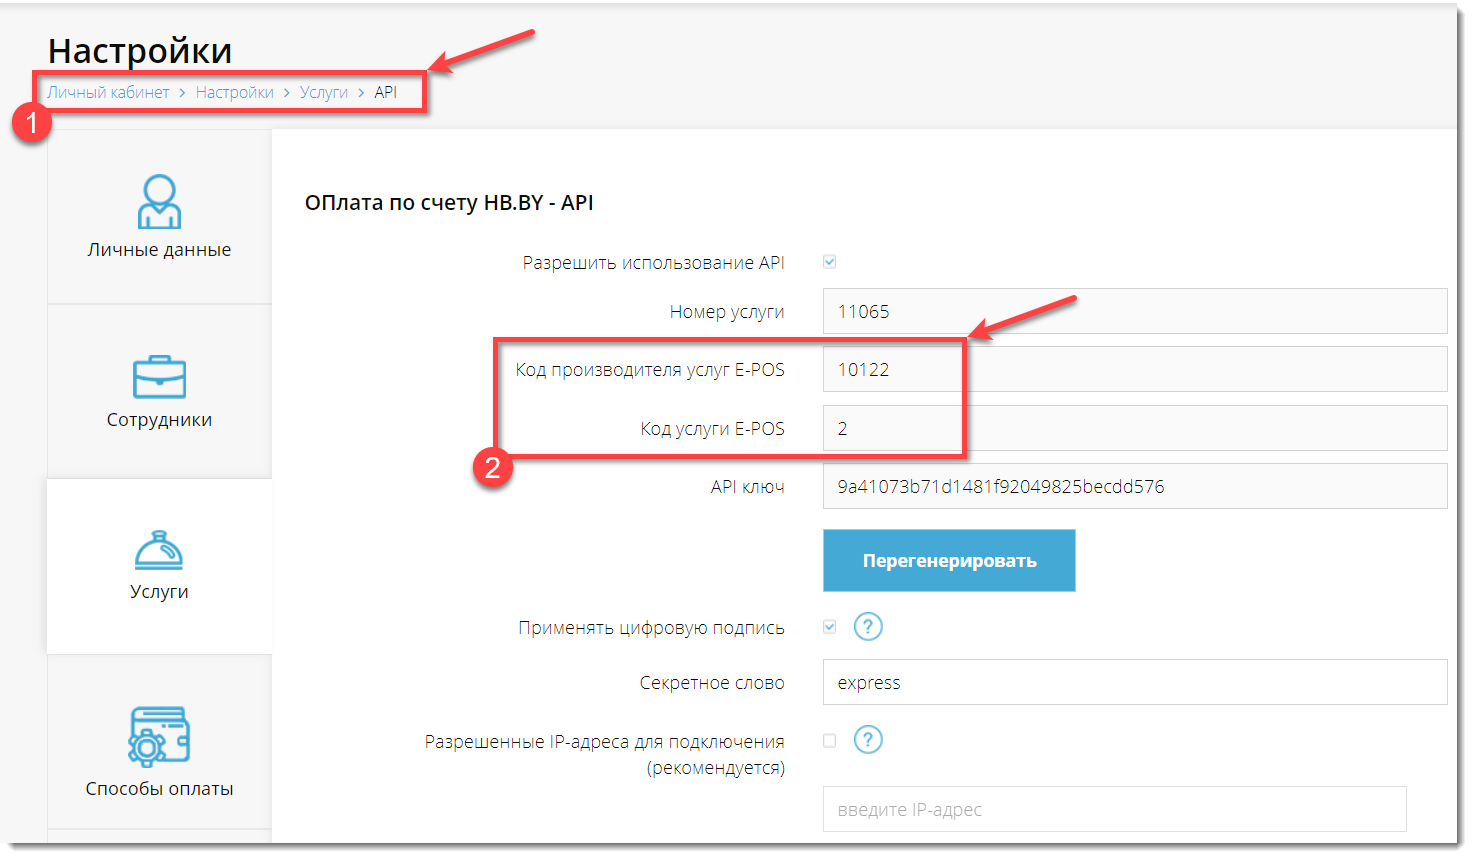The width and height of the screenshot is (1472, 858).
Task: Click the Настройки page title
Action: [140, 50]
